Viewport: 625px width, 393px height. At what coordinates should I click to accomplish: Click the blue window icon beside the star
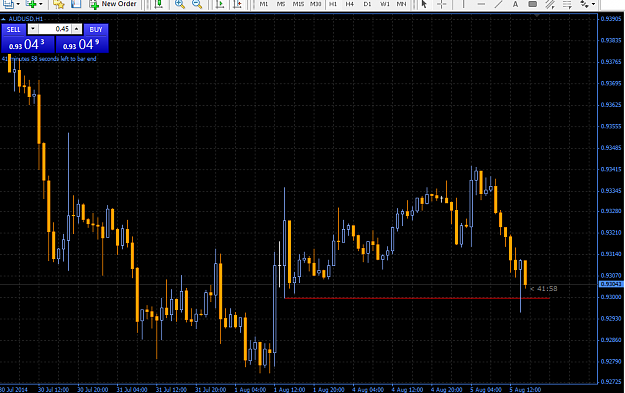point(76,4)
